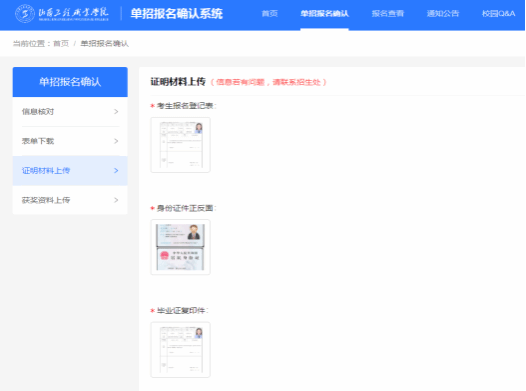Click the 身份证件正反面 label
Image resolution: width=526 pixels, height=391 pixels.
click(x=187, y=208)
